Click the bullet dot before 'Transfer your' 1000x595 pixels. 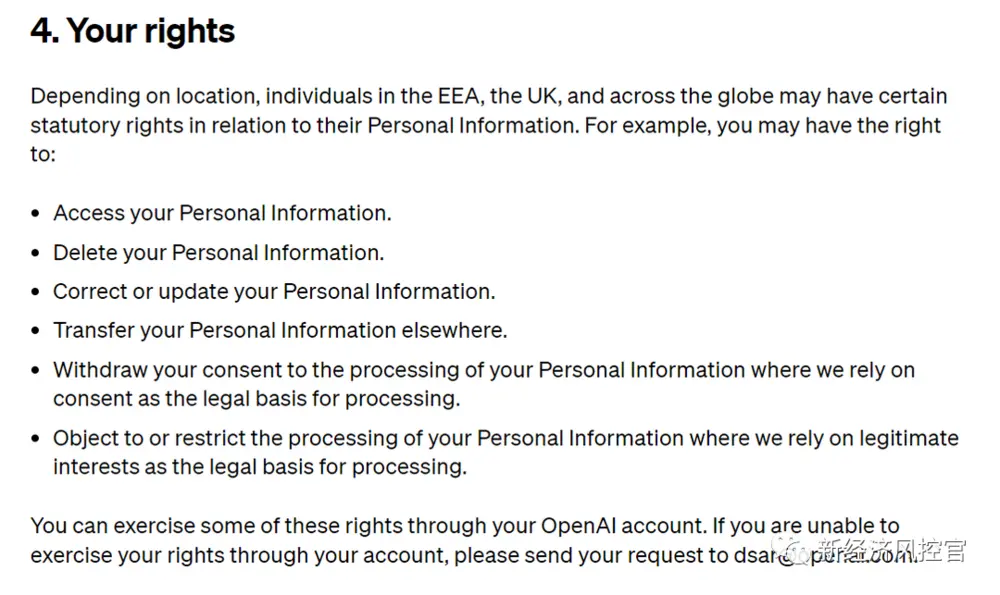[x=37, y=332]
